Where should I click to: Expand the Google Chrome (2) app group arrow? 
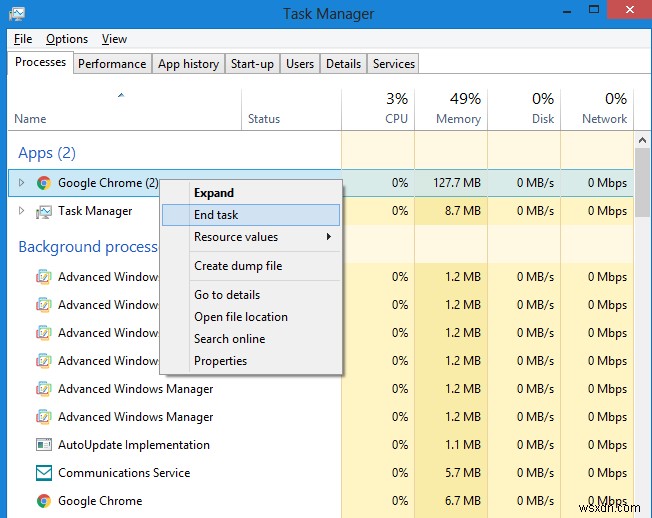[21, 183]
